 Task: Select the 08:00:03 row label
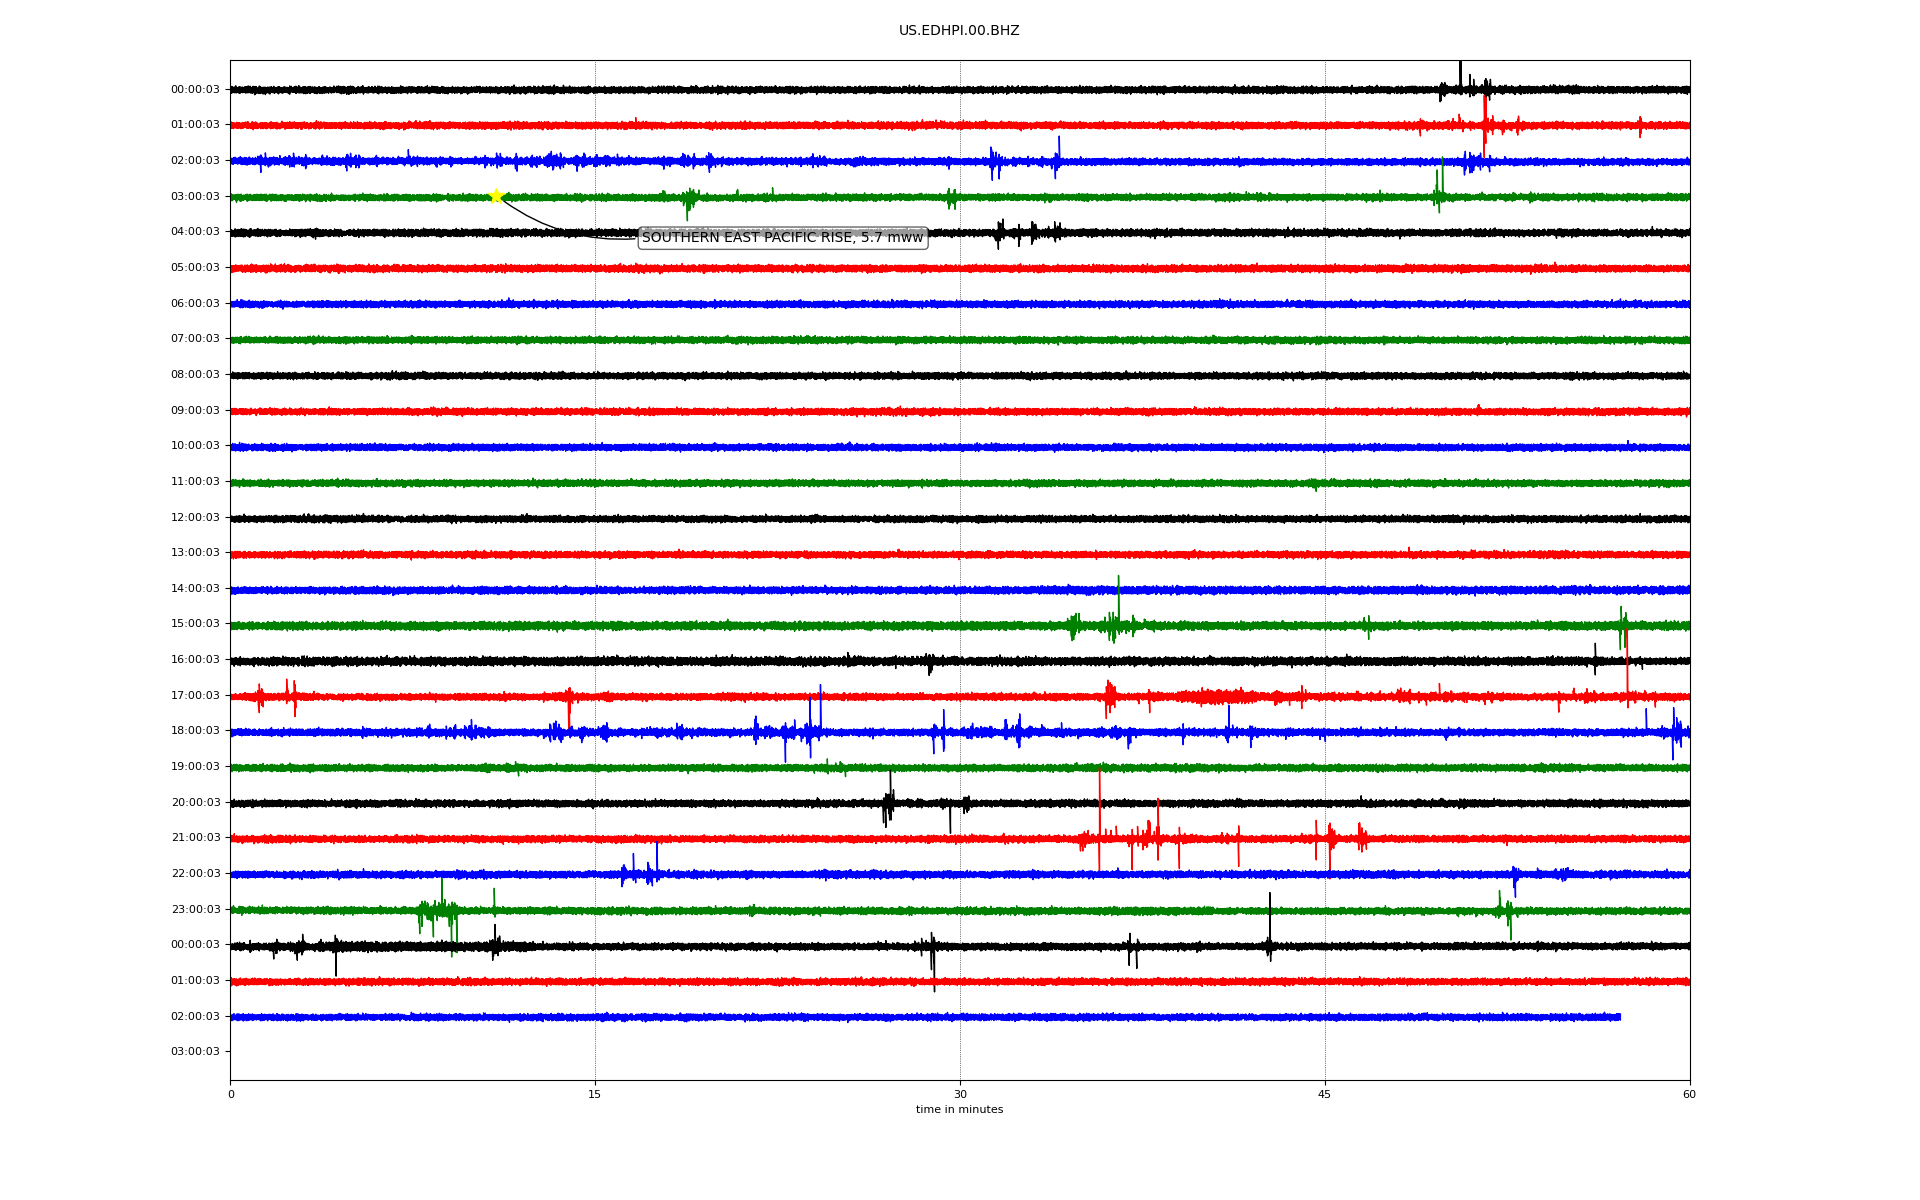(x=195, y=375)
